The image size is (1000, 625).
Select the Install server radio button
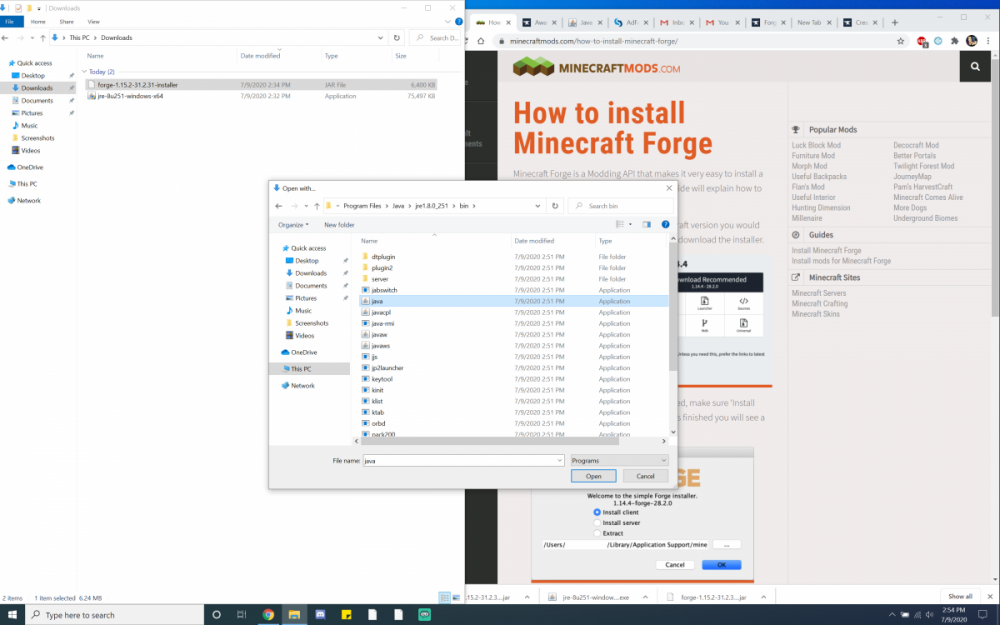point(597,522)
